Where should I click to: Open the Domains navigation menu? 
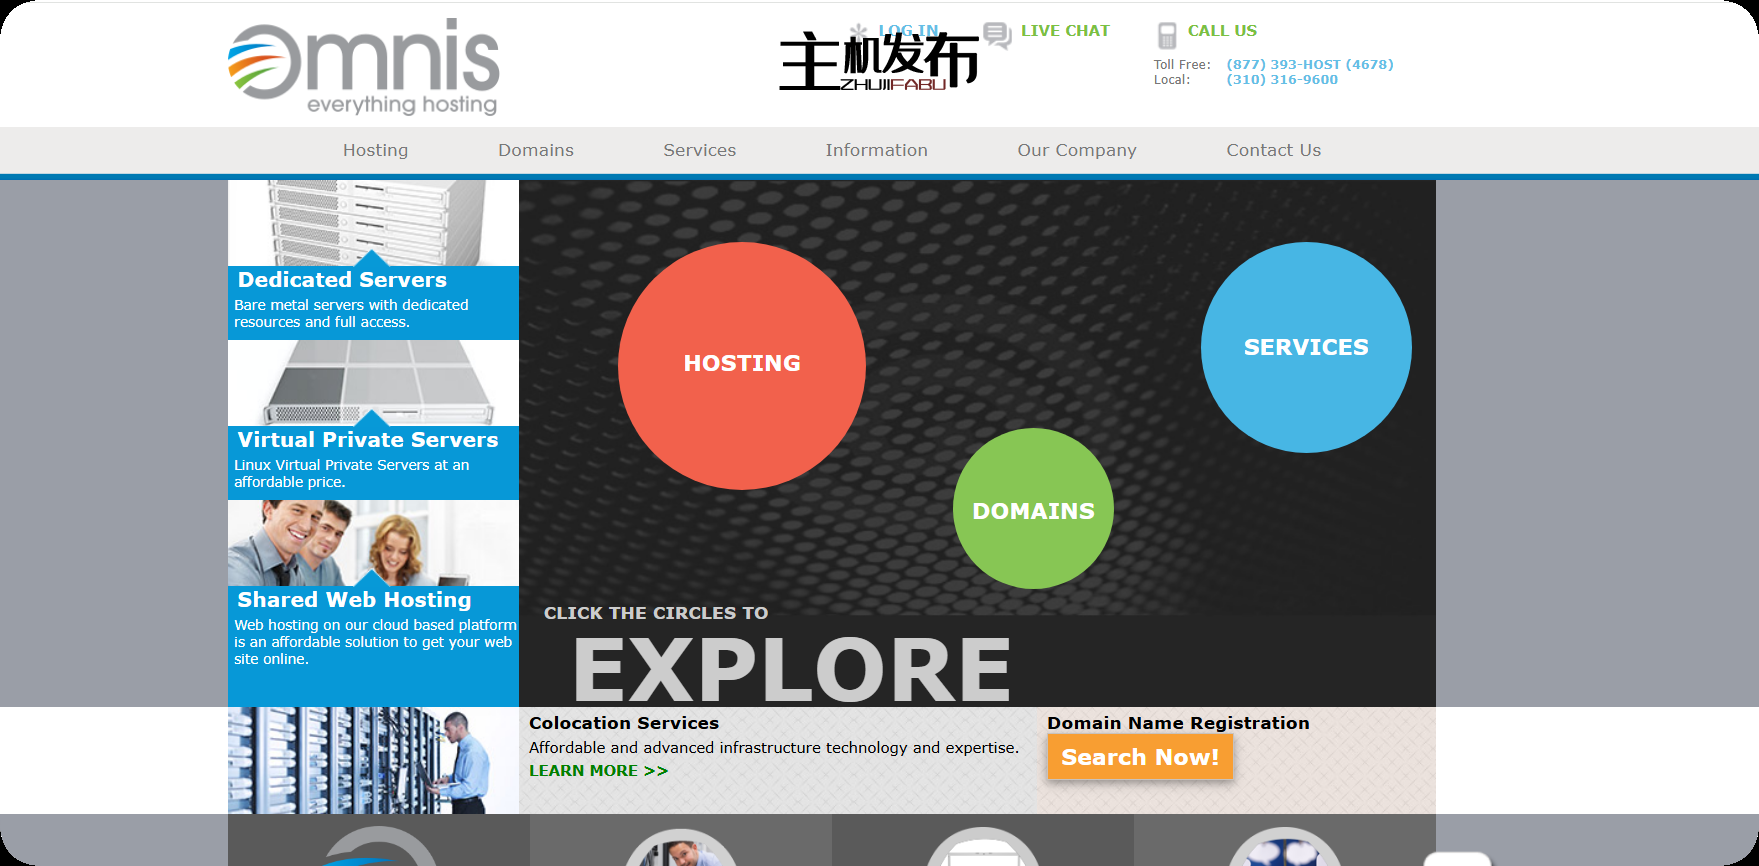click(x=536, y=150)
